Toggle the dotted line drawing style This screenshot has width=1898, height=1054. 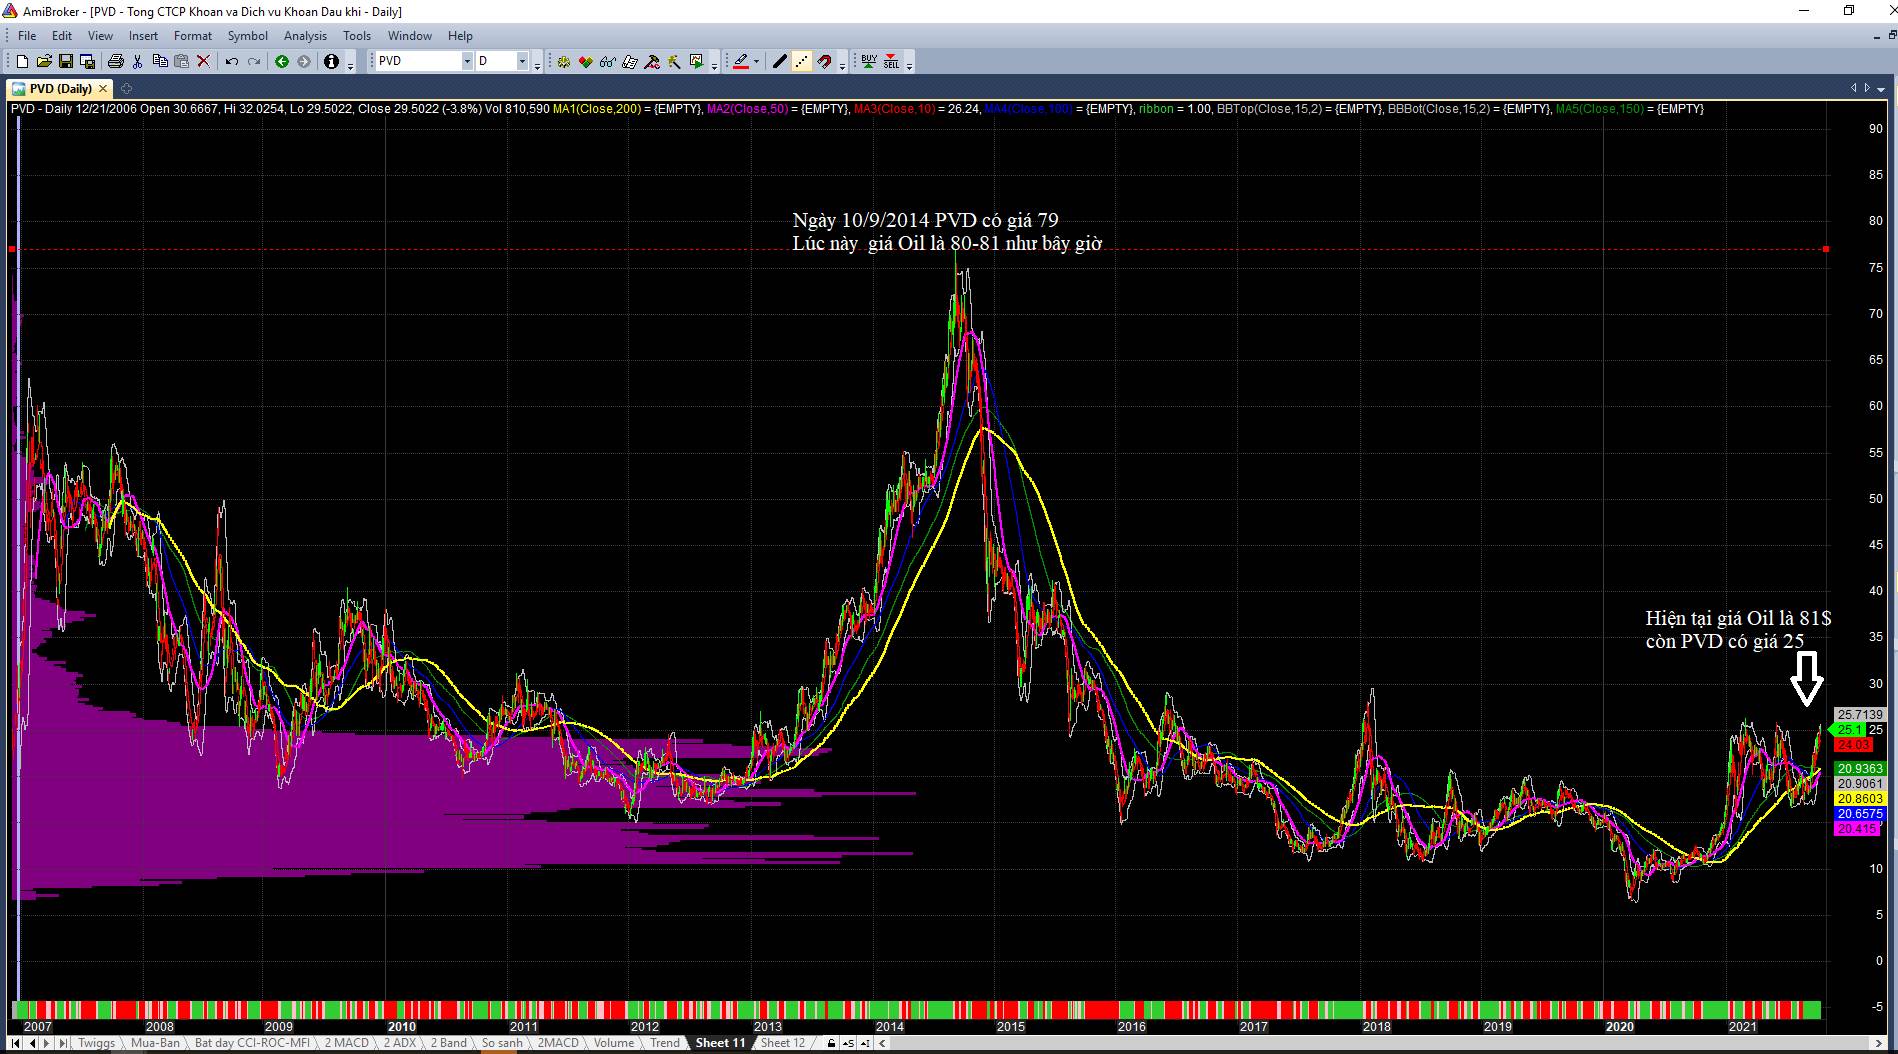(802, 62)
